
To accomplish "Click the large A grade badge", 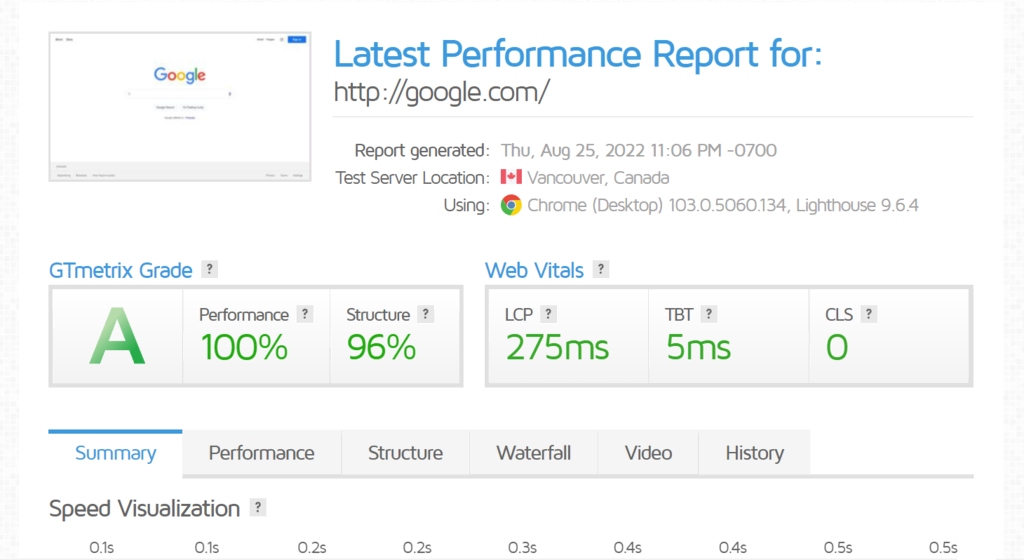I will point(117,337).
